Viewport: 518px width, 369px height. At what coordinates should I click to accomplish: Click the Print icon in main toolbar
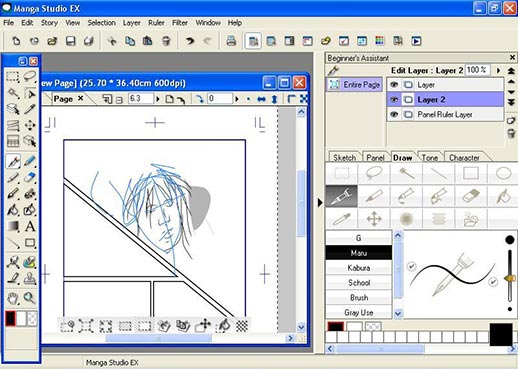tap(231, 41)
